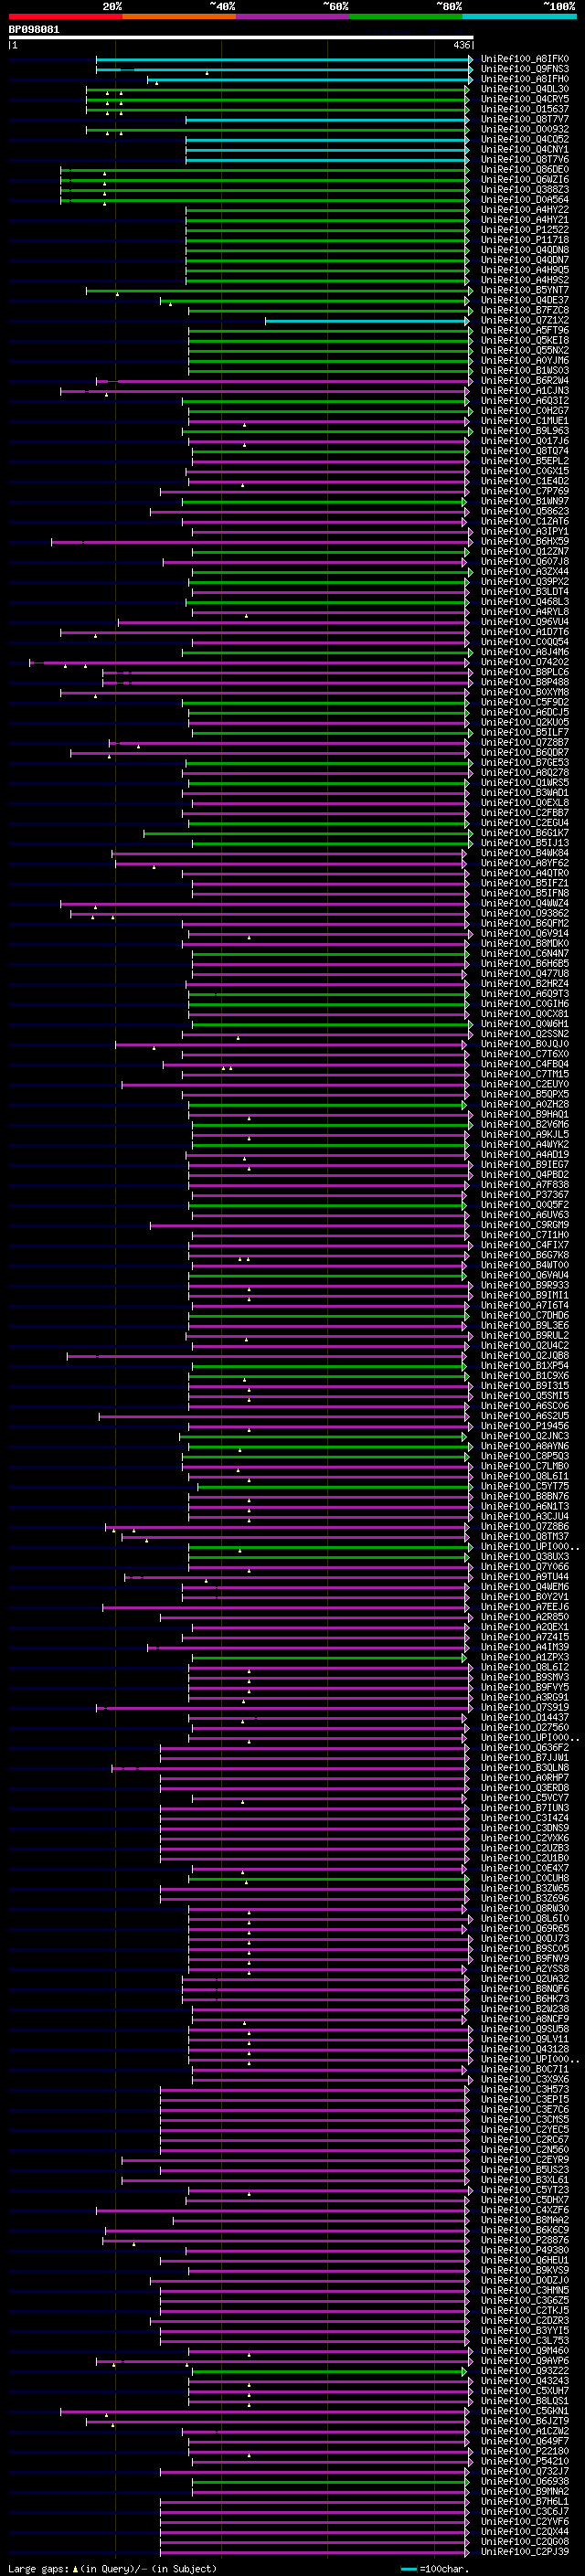
Task: Select hit label UniRef100_Q39PX2
Action: point(525,582)
